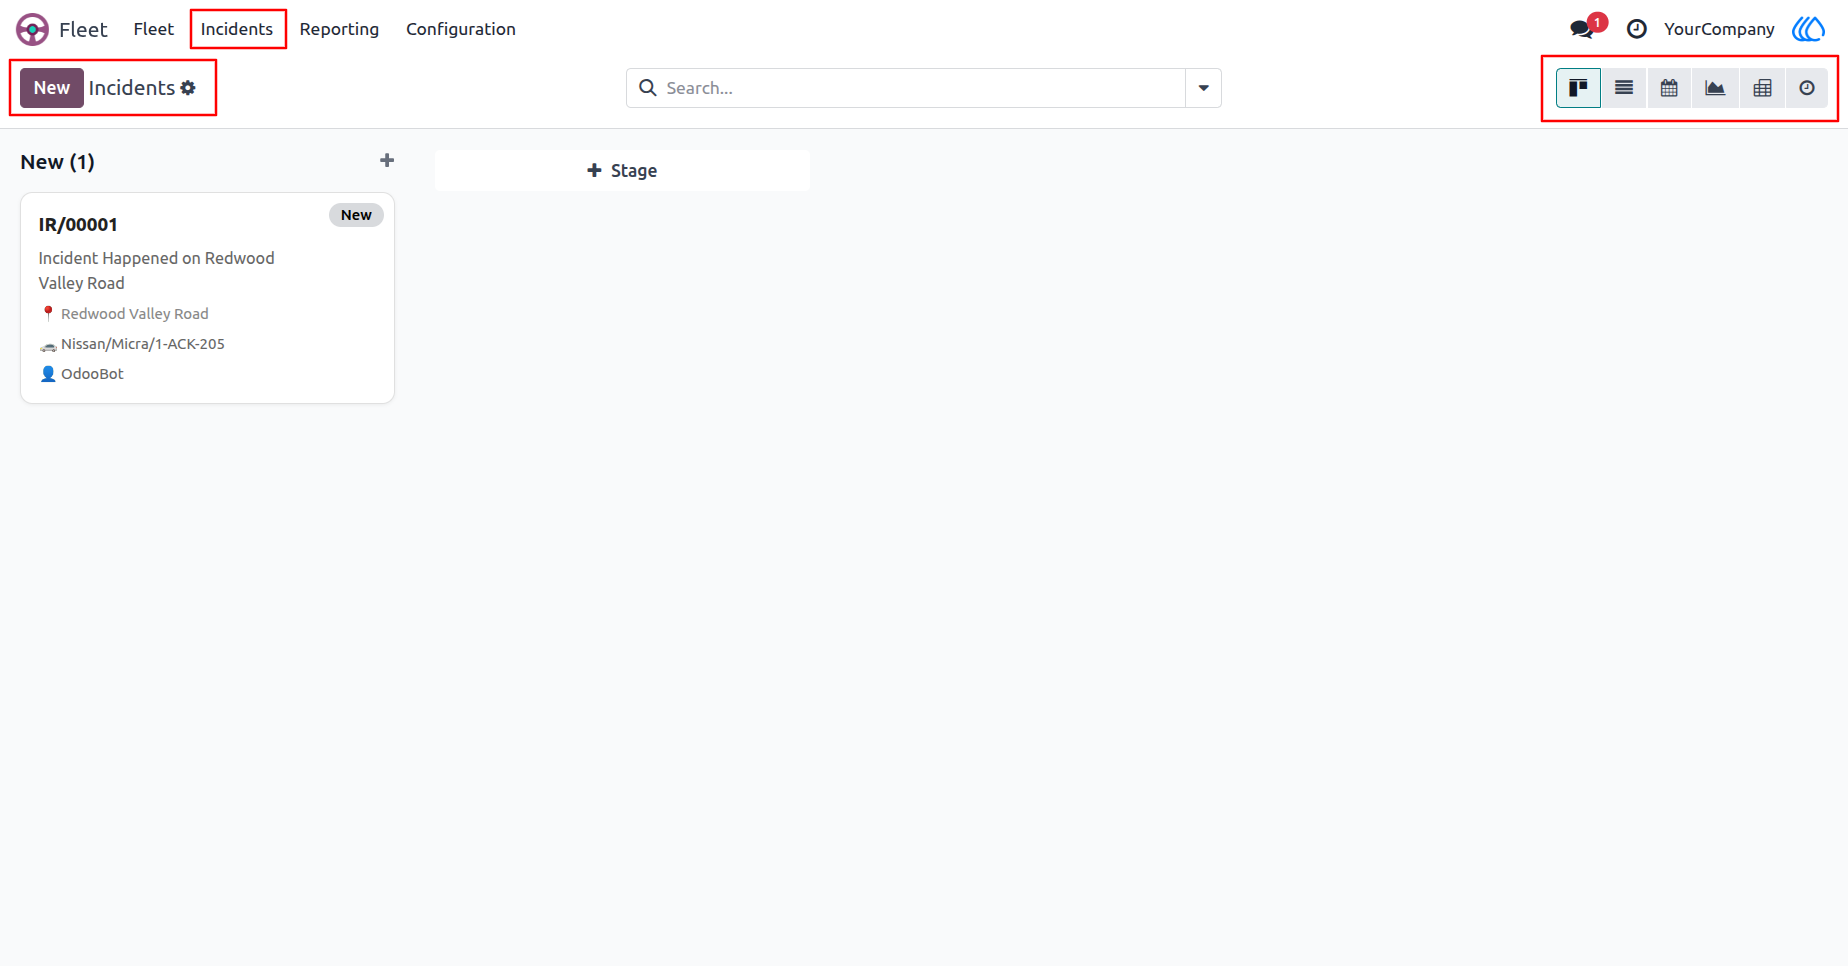This screenshot has height=966, width=1848.
Task: Click the New incident button
Action: [x=52, y=88]
